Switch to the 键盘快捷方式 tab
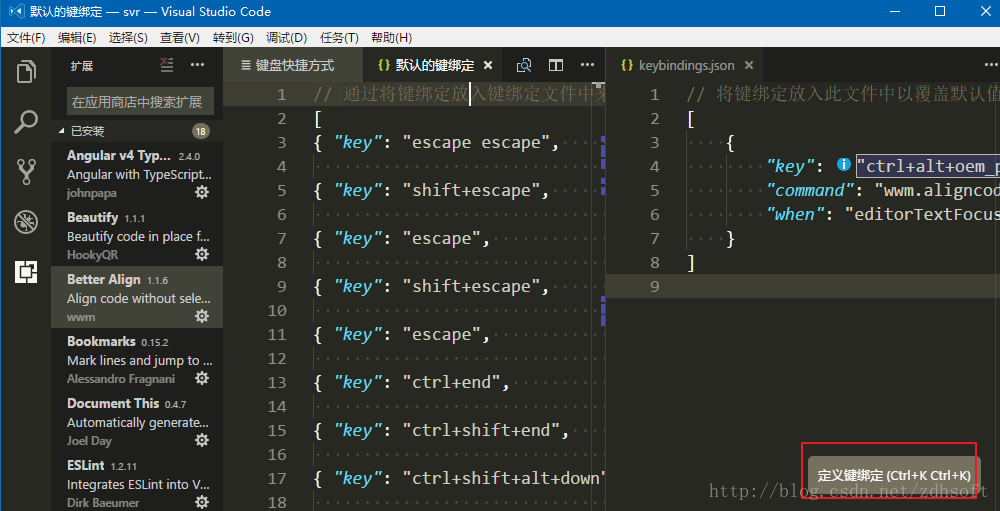Screen dimensions: 1000x511 [286, 66]
